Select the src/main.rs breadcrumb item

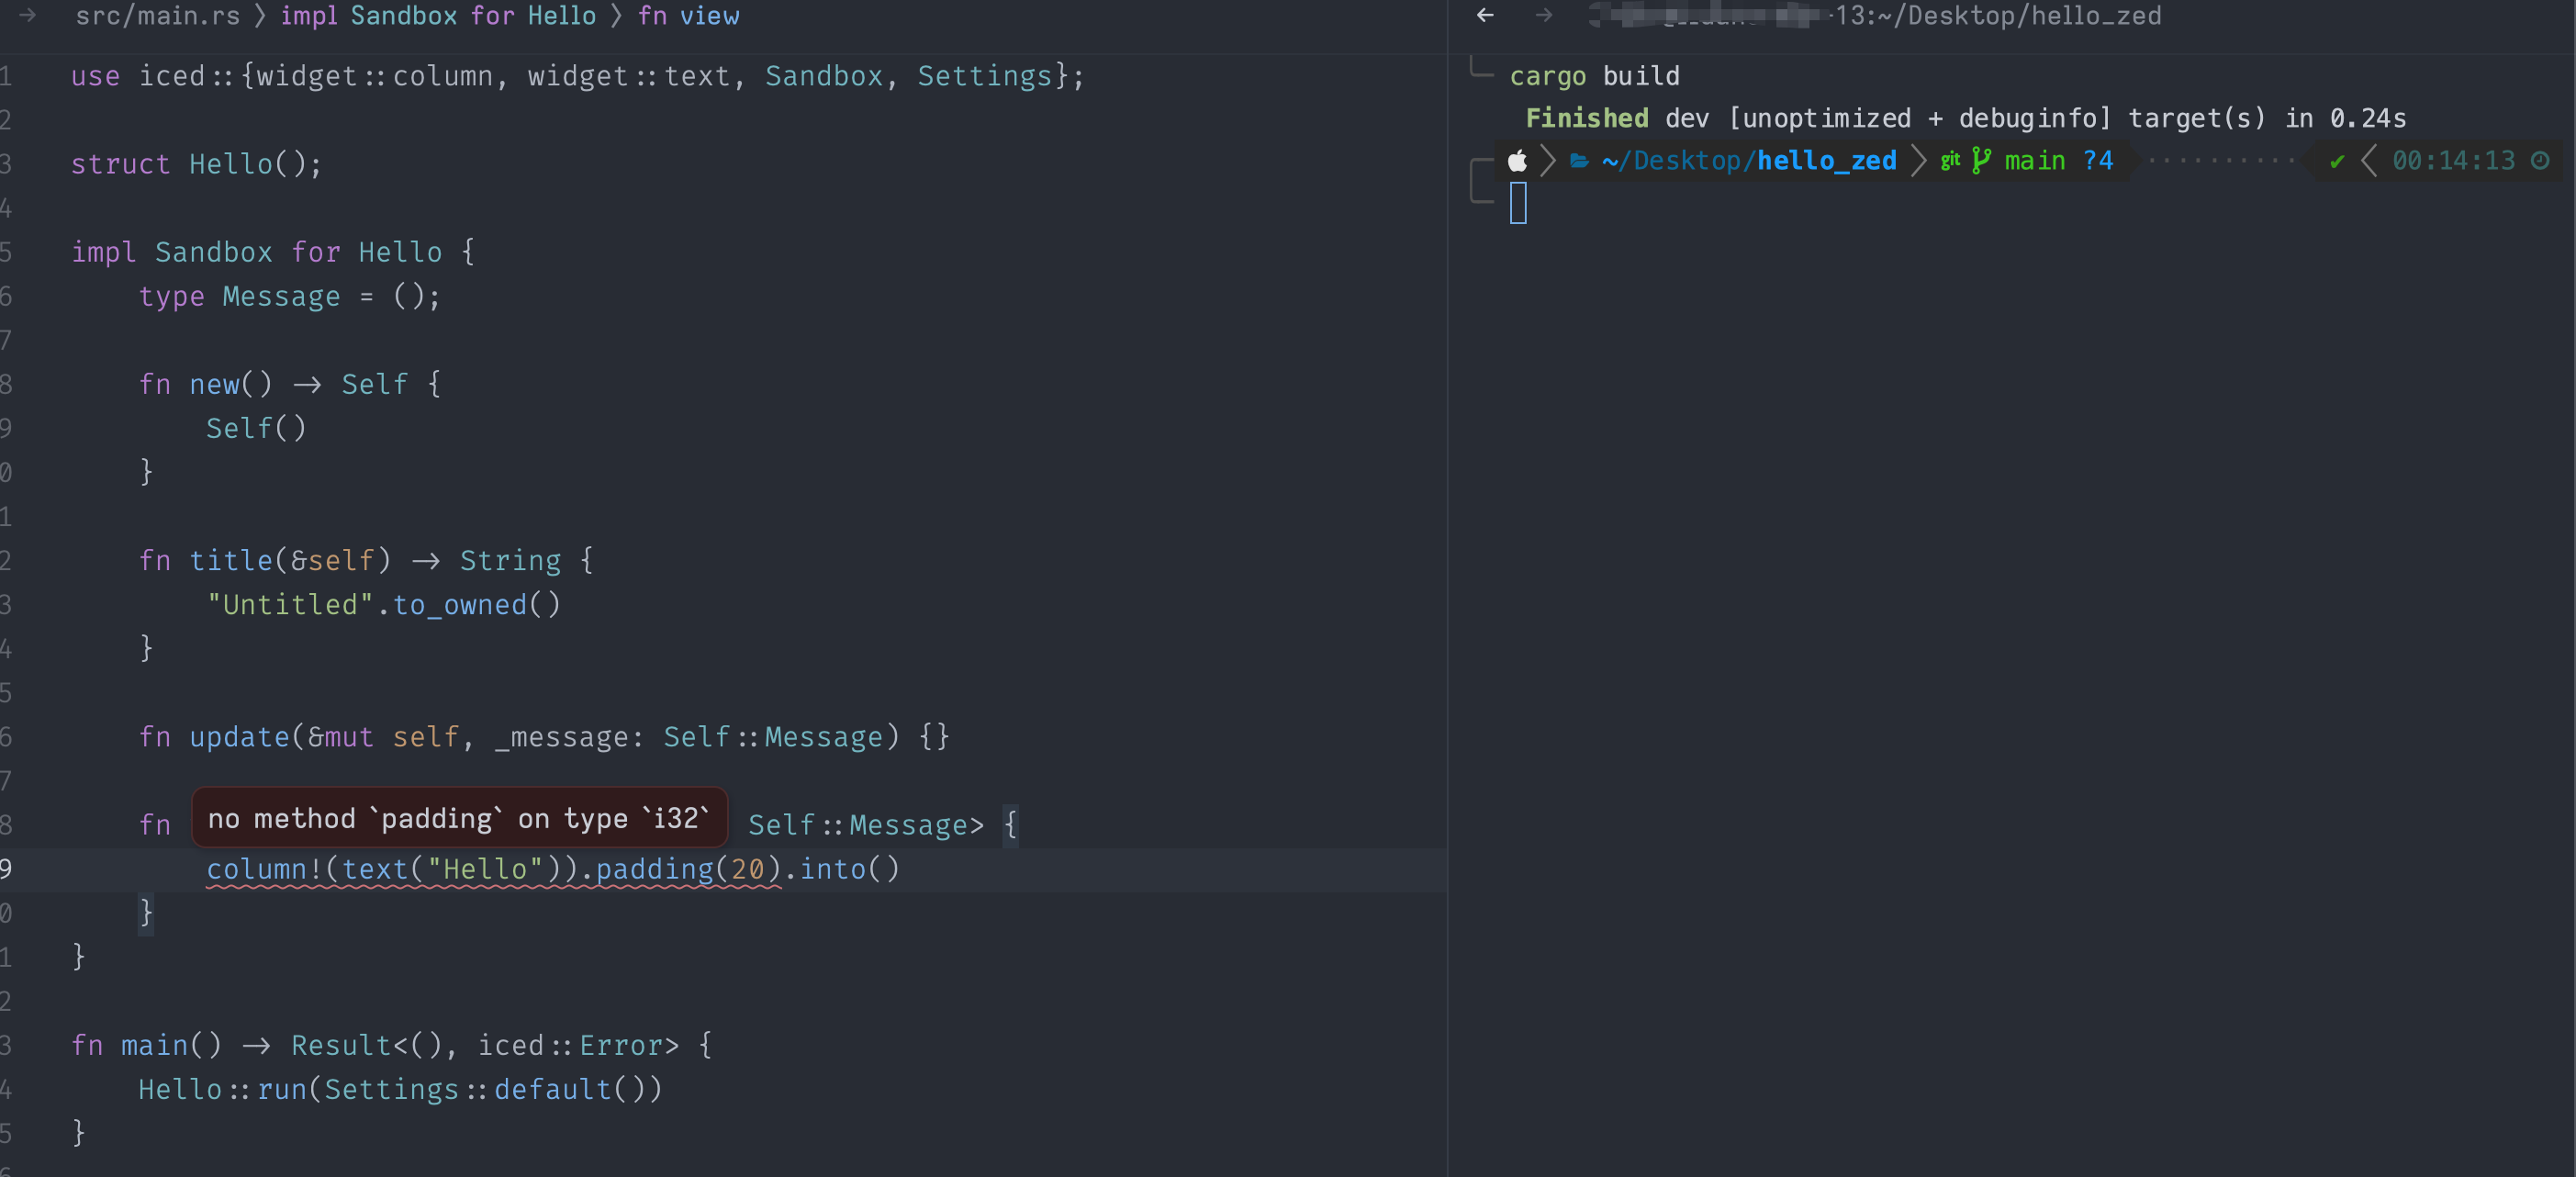tap(158, 16)
